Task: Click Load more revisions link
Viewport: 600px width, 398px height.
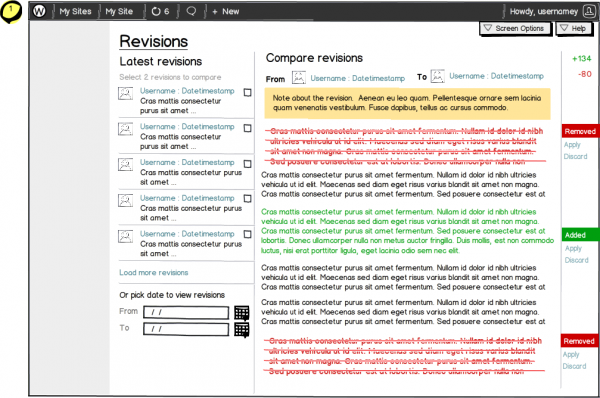Action: coord(153,272)
